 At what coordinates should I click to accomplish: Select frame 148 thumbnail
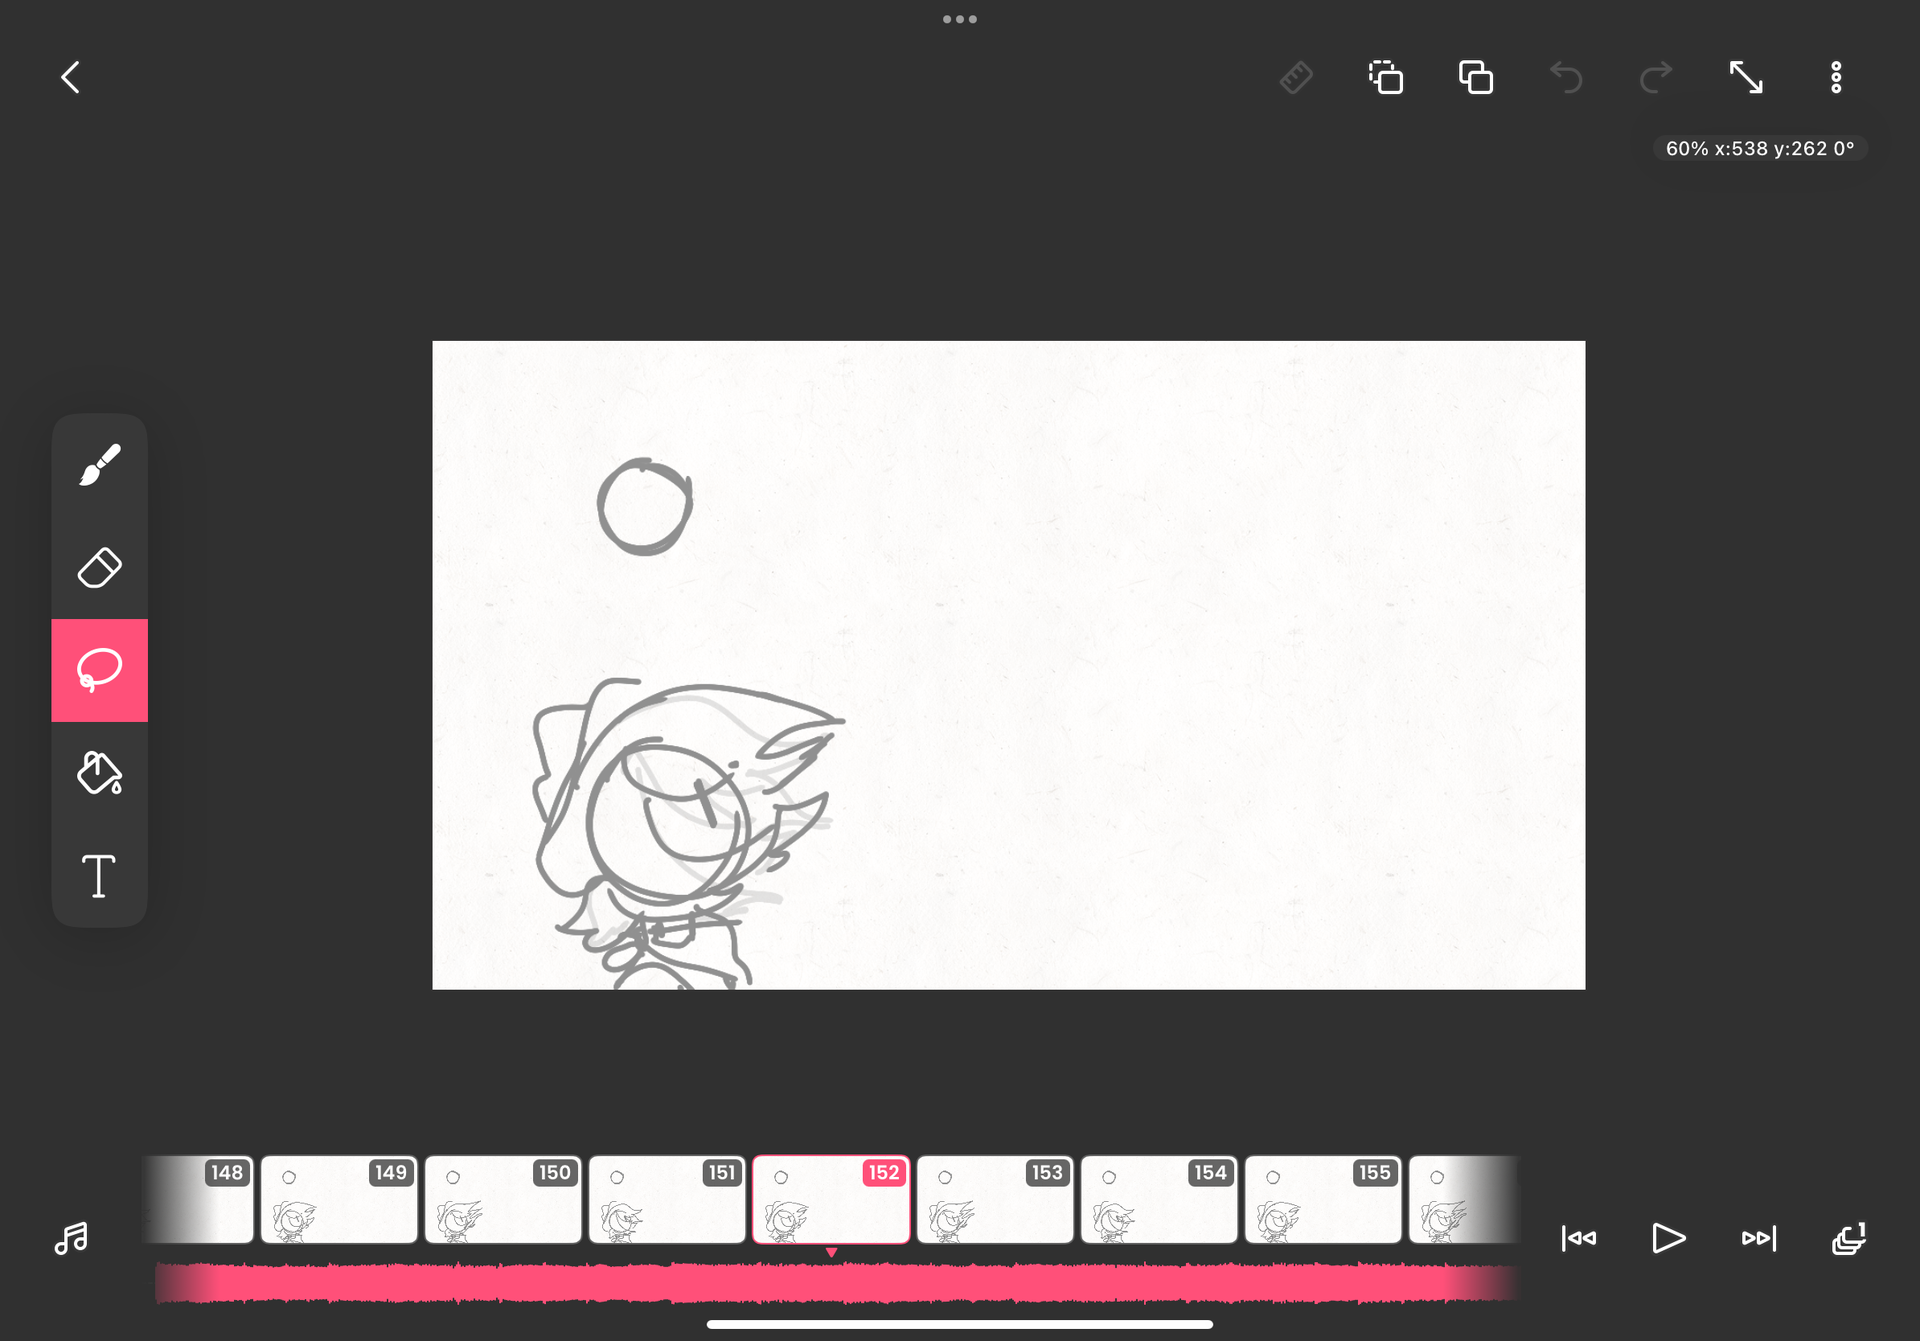(199, 1200)
